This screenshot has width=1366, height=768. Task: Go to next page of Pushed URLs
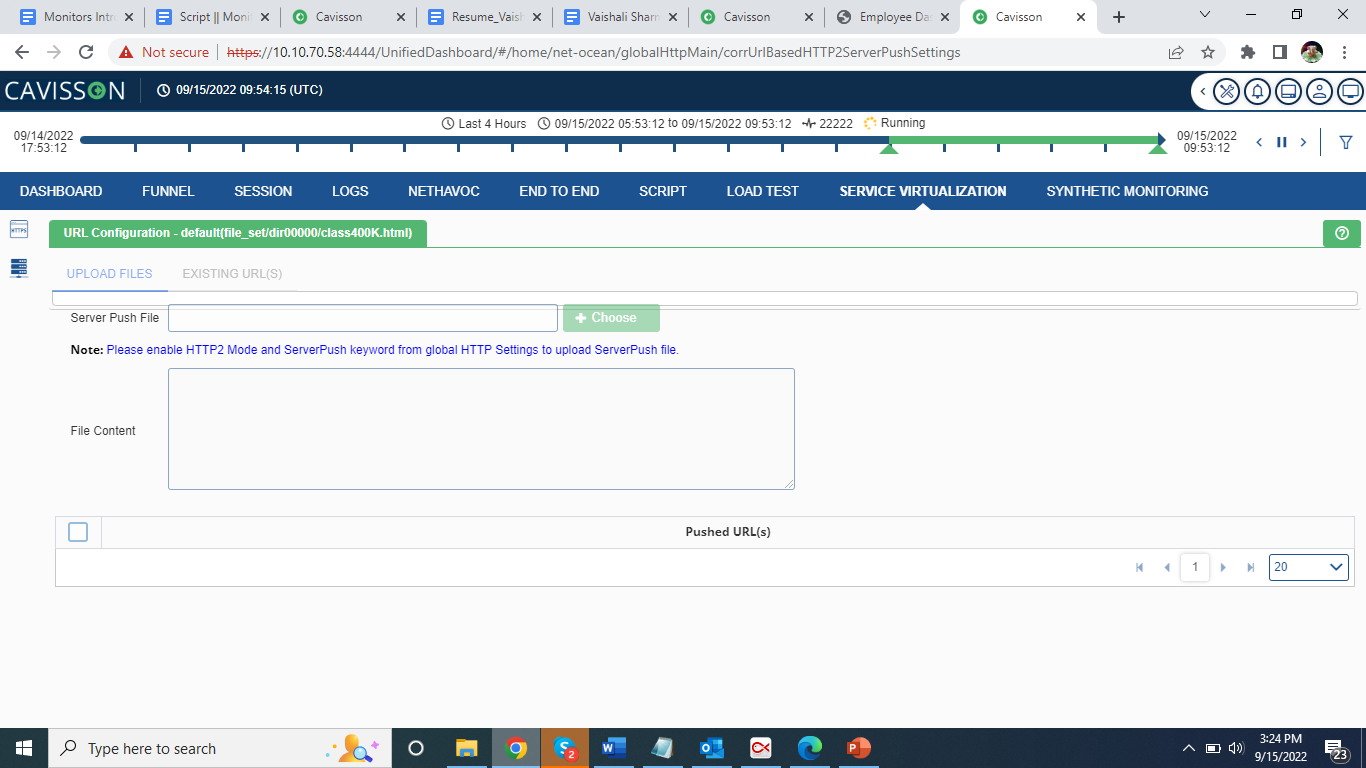pos(1223,567)
